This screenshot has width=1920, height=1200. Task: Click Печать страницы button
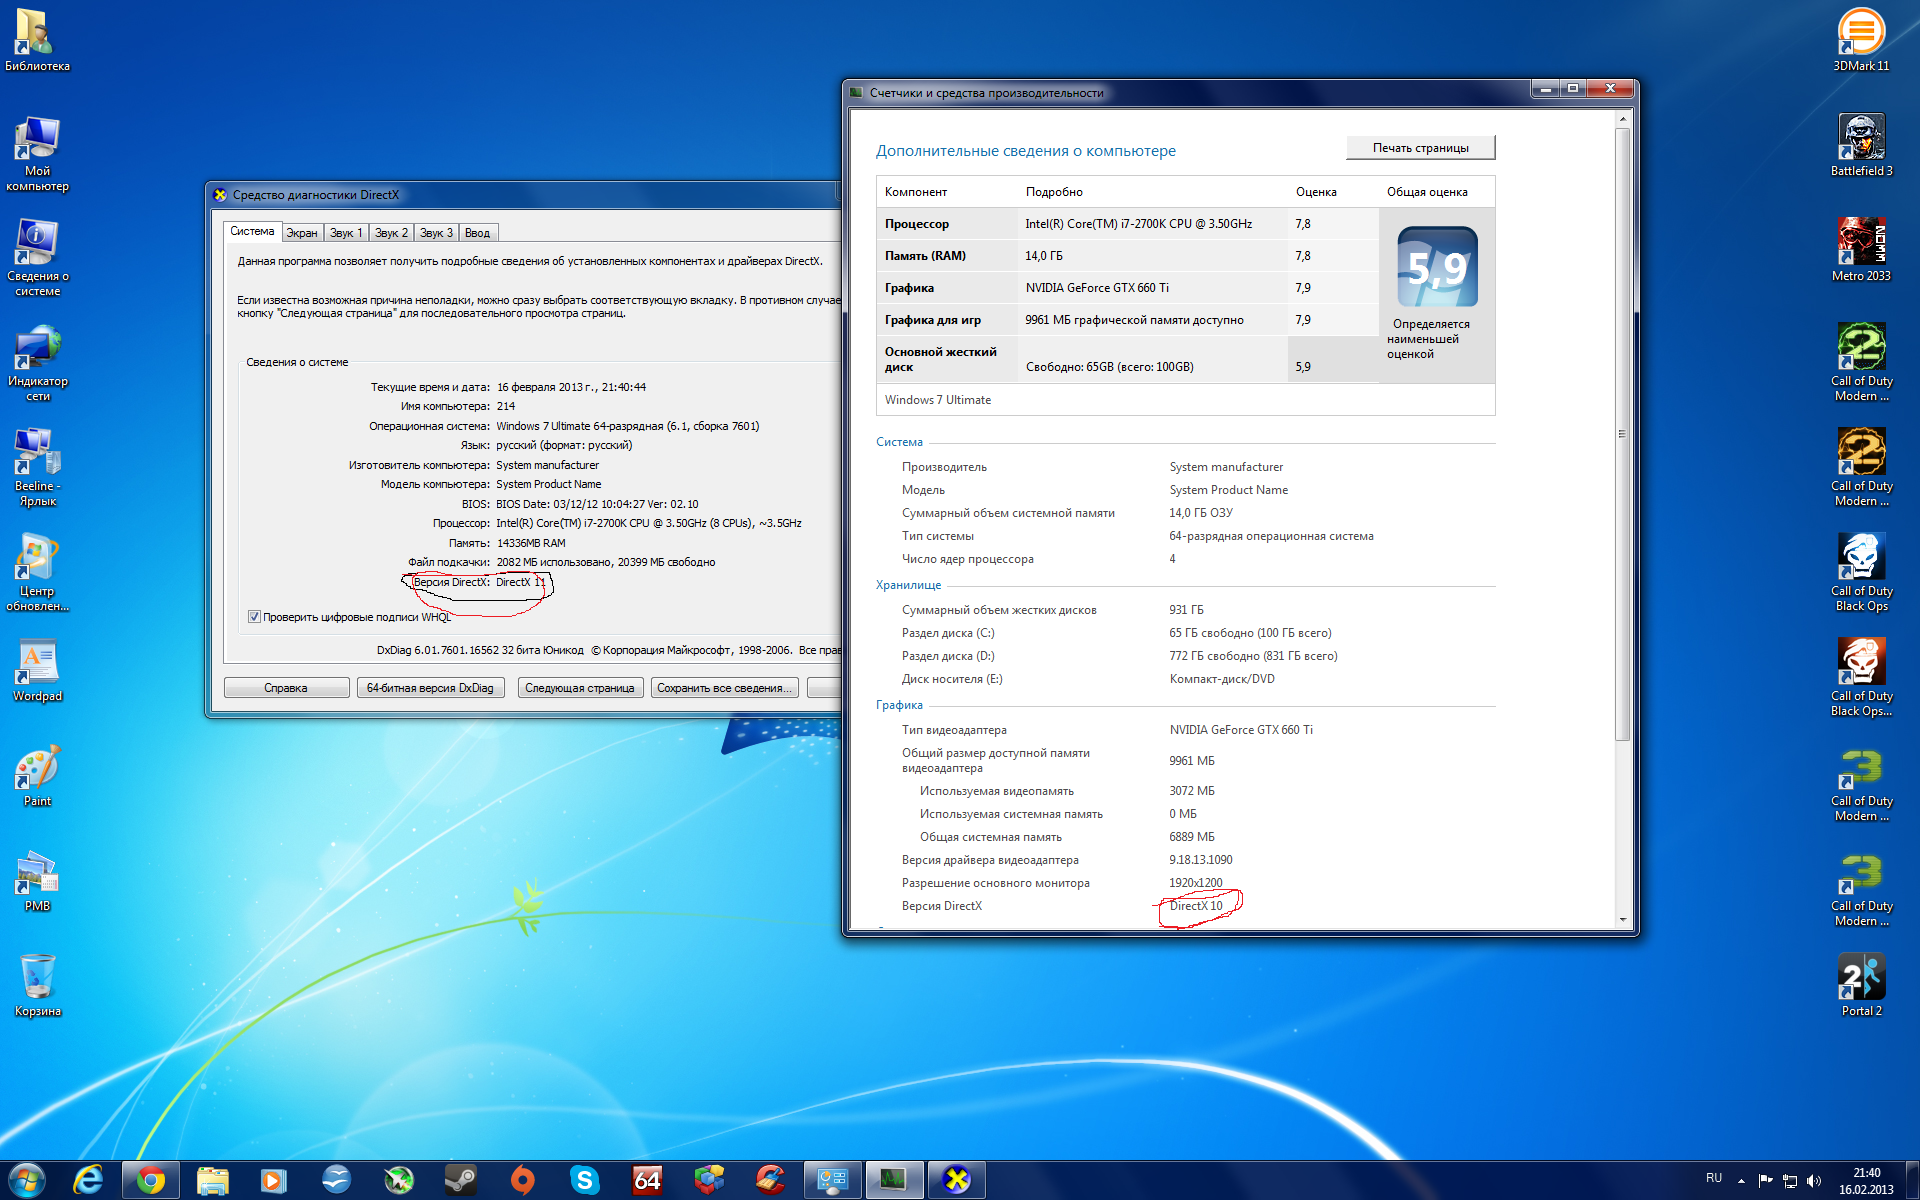(1420, 148)
